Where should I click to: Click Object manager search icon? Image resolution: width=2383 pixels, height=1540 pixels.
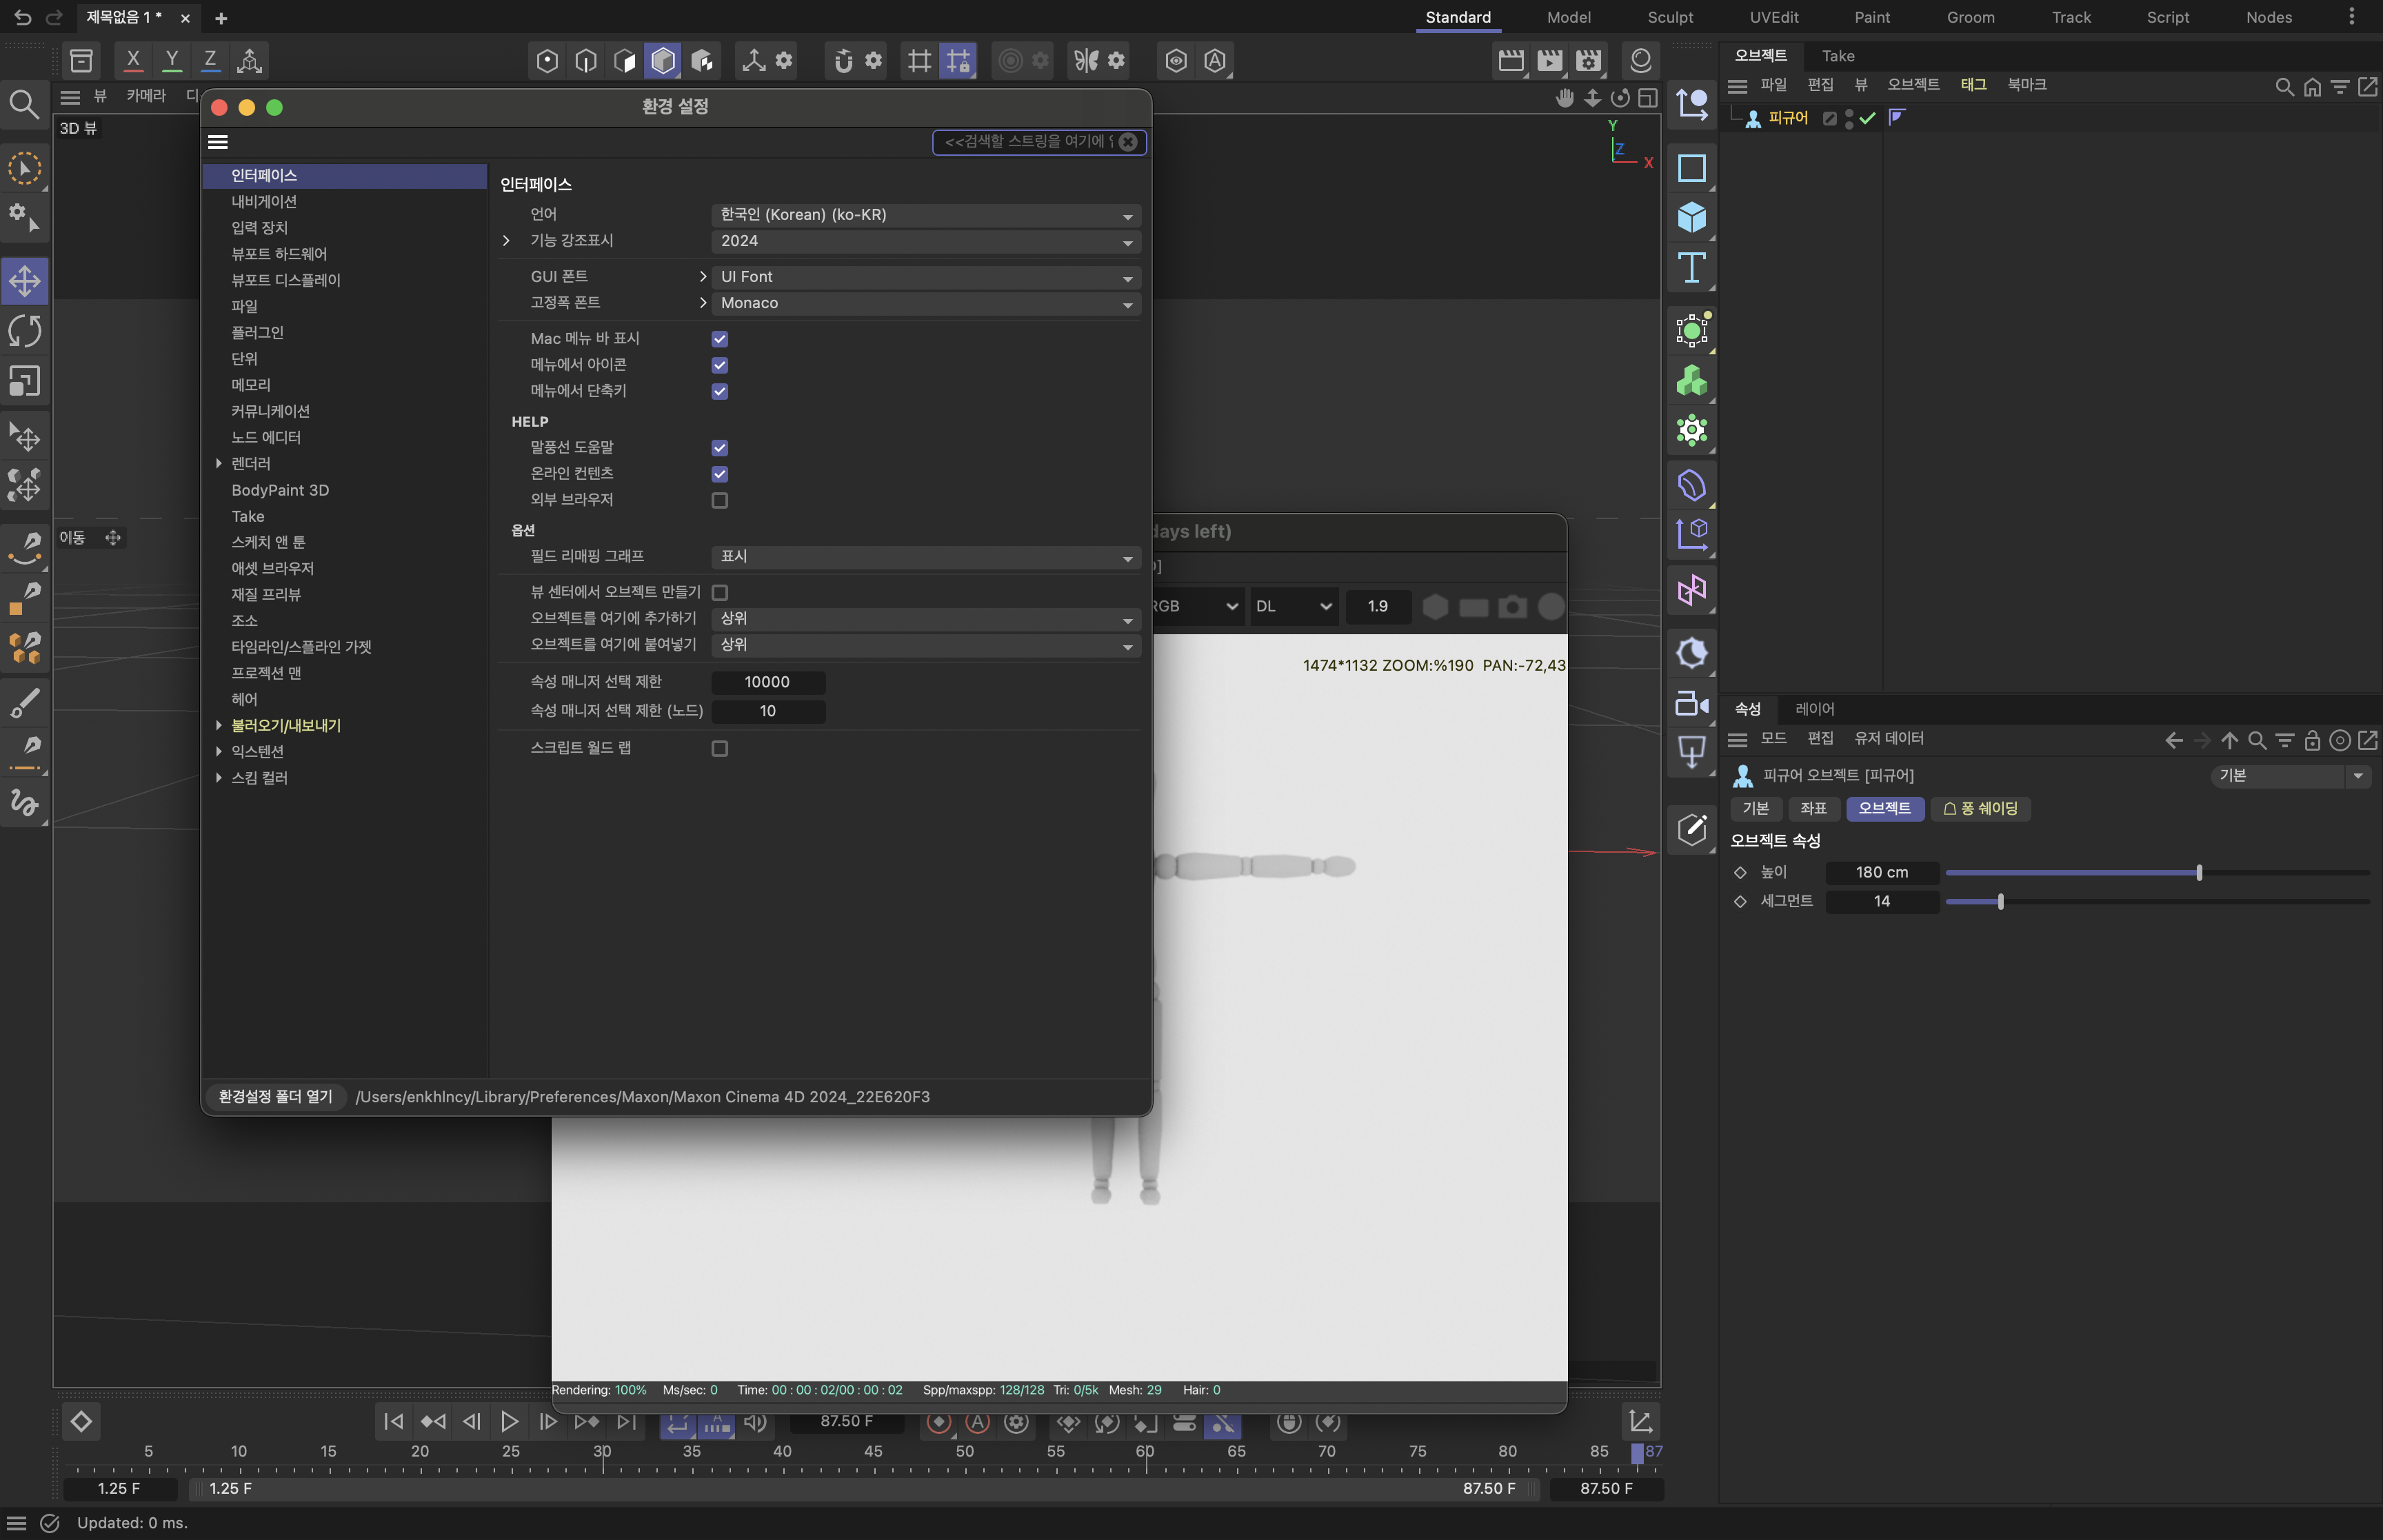tap(2284, 86)
